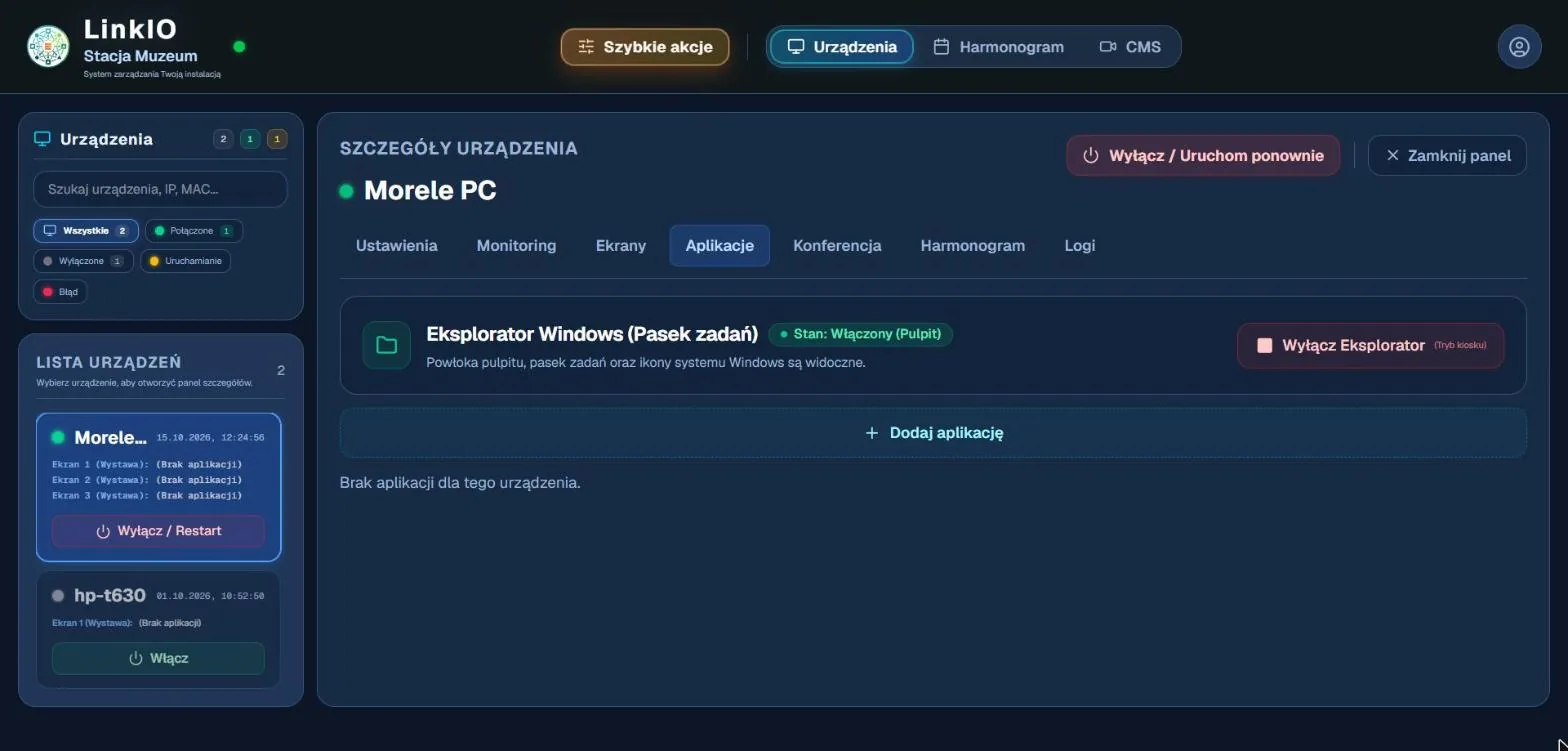The height and width of the screenshot is (751, 1568).
Task: Select the hp-t630 device card
Action: point(159,629)
